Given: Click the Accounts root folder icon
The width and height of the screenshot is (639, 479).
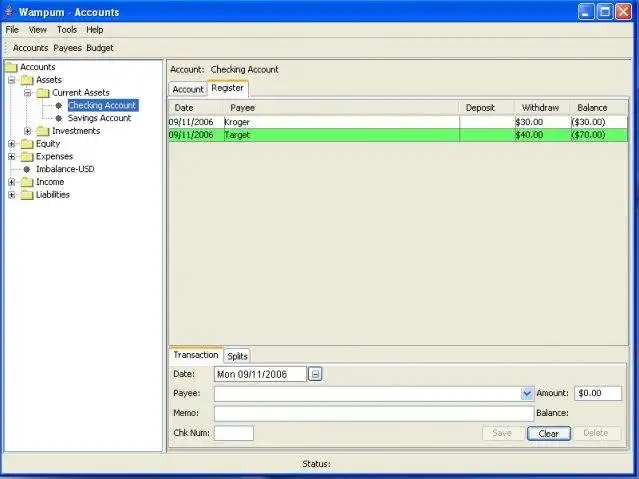Looking at the screenshot, I should coord(11,67).
